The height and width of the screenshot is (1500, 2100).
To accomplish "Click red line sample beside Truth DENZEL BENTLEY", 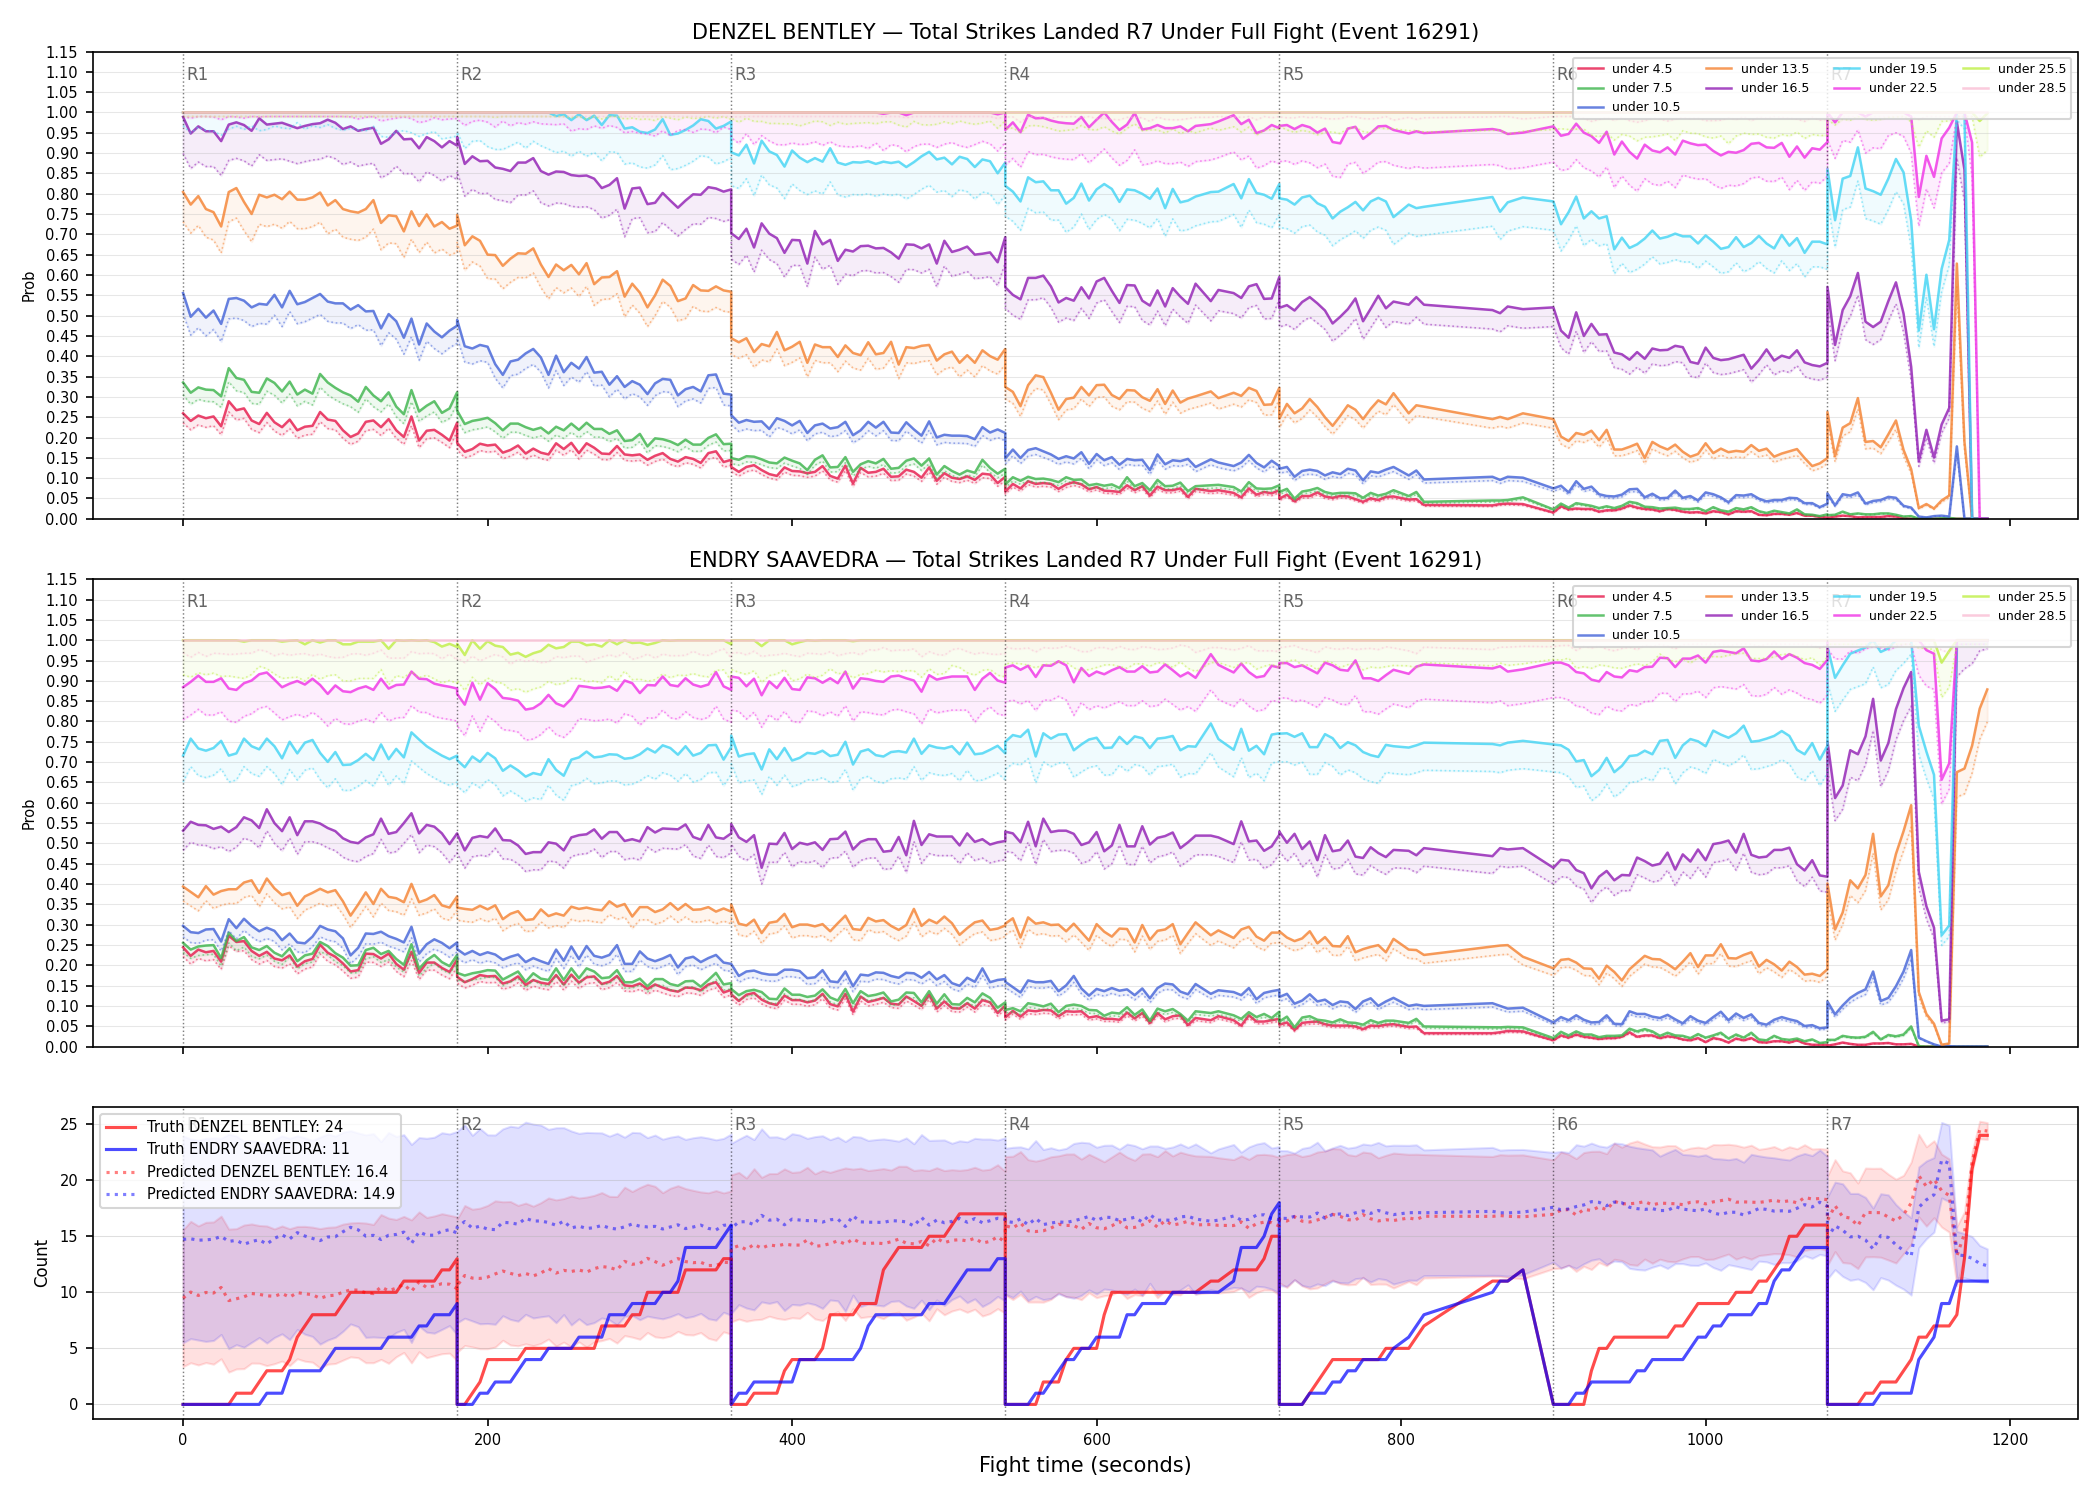I will (x=121, y=1127).
